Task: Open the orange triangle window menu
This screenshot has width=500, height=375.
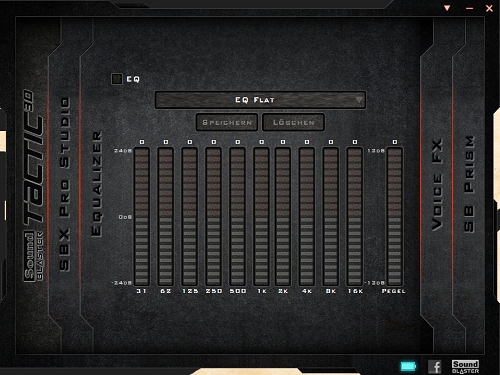Action: pyautogui.click(x=447, y=8)
